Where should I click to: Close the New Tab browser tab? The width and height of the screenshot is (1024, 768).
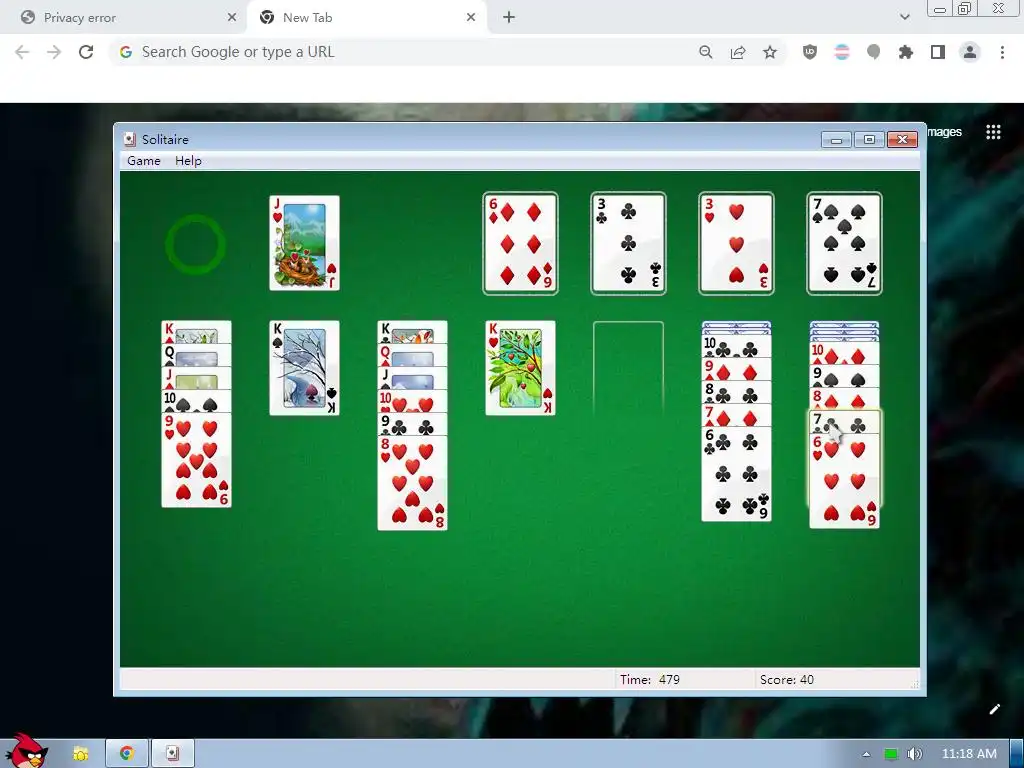tap(471, 18)
